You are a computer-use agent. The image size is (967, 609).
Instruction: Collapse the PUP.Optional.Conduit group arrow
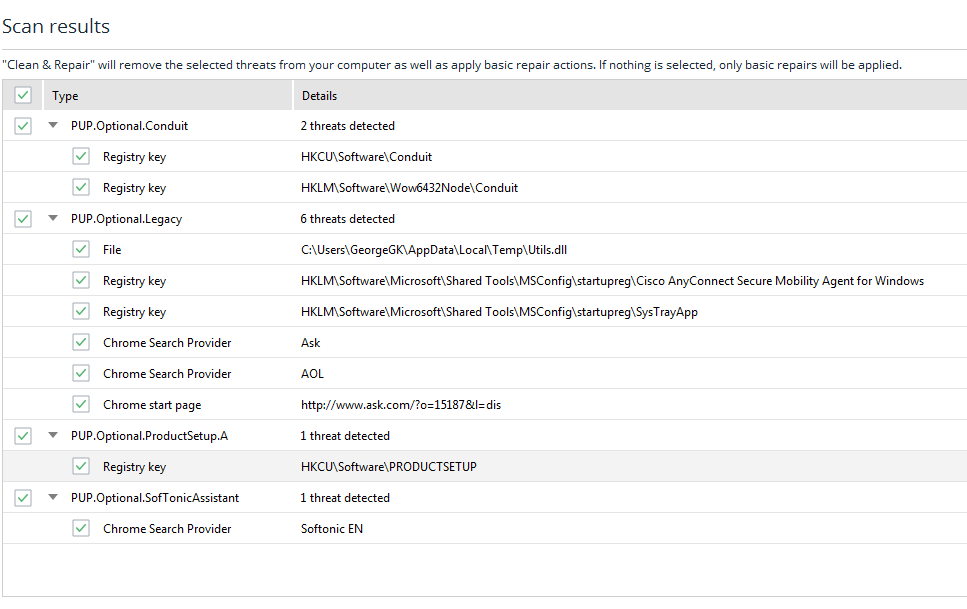coord(53,126)
